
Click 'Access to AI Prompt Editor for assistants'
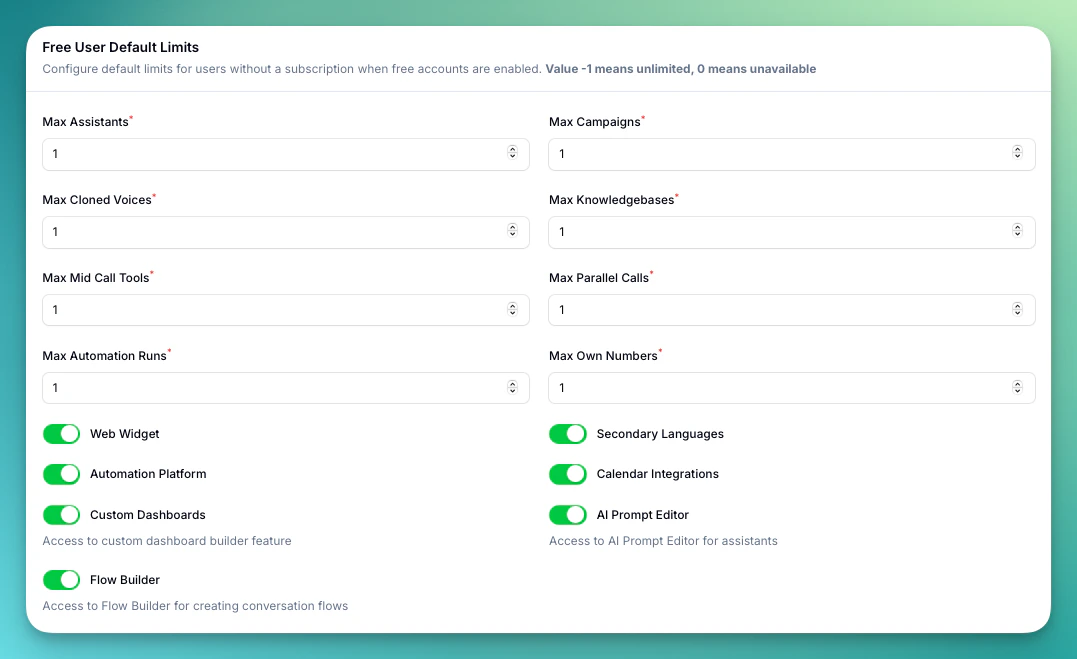tap(664, 541)
